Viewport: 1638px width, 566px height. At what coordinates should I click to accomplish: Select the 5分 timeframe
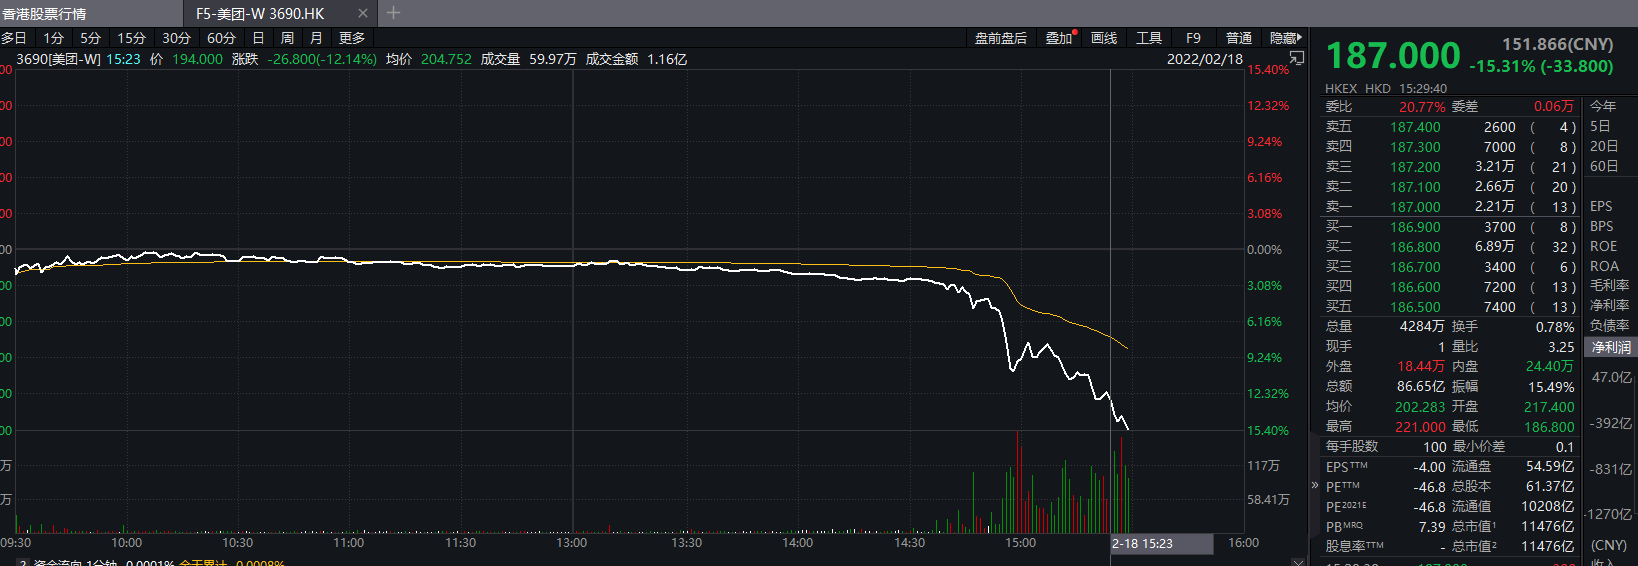tap(90, 38)
